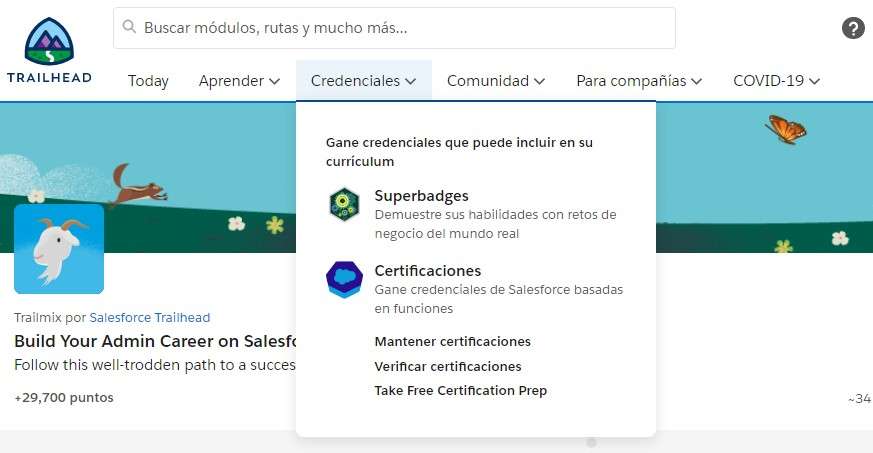Expand the Aprender menu
873x453 pixels.
239,81
